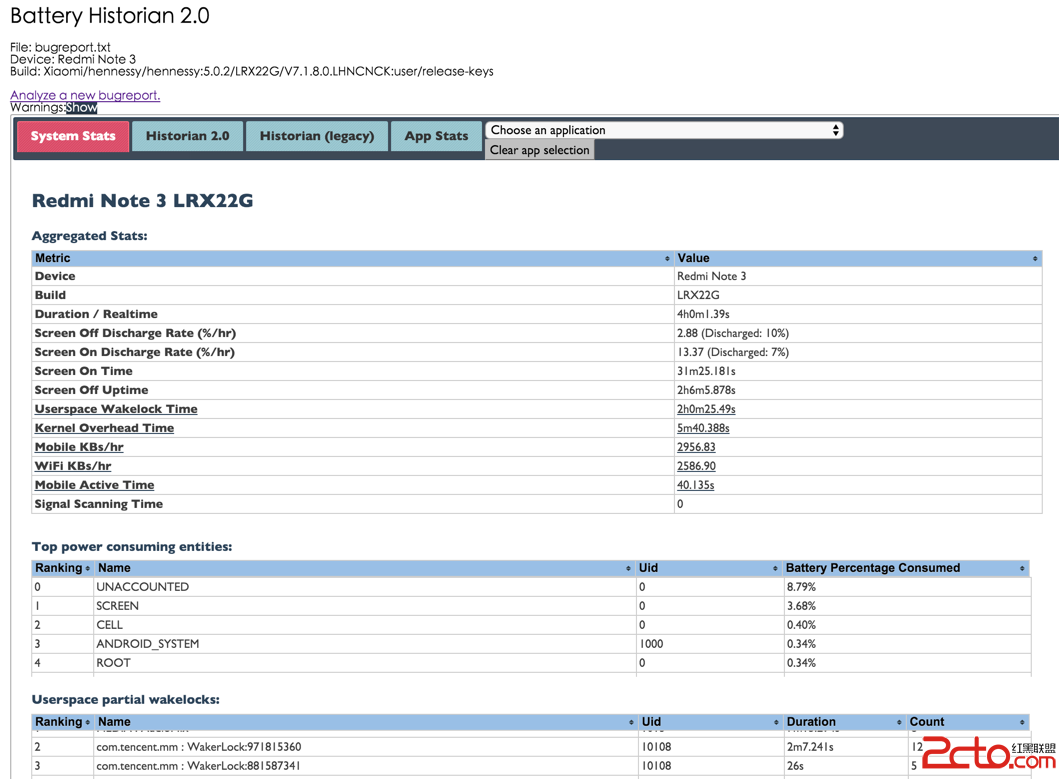The height and width of the screenshot is (779, 1059).
Task: Sort top power entities by Ranking
Action: [x=62, y=568]
